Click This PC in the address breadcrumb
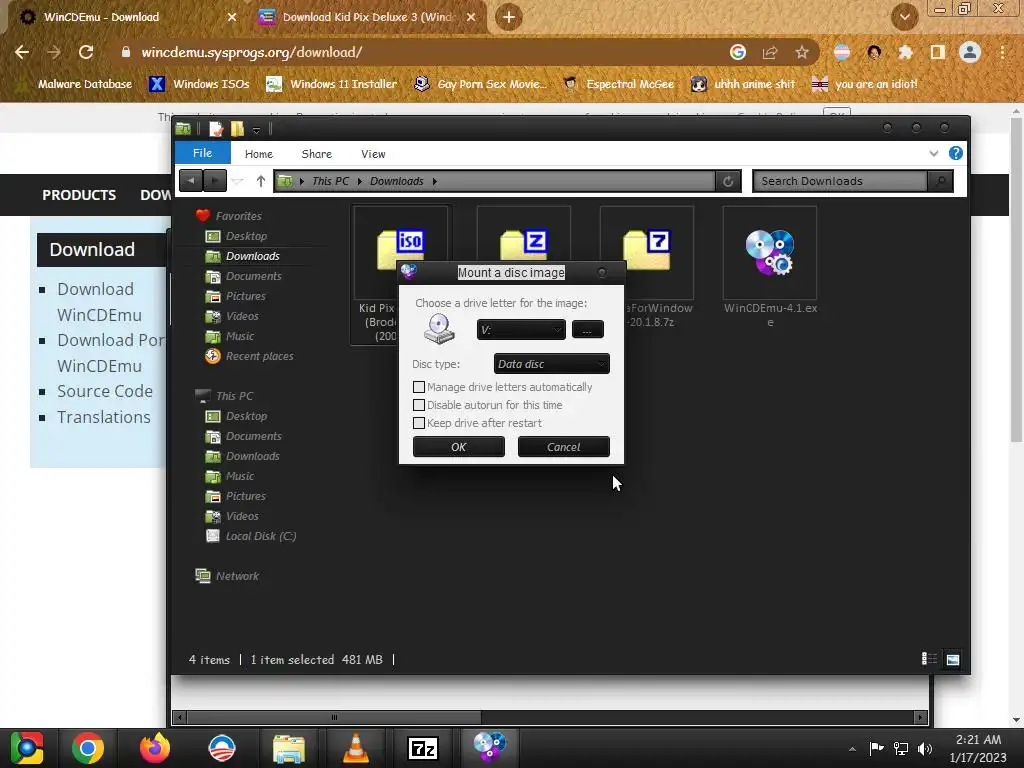 pos(330,181)
